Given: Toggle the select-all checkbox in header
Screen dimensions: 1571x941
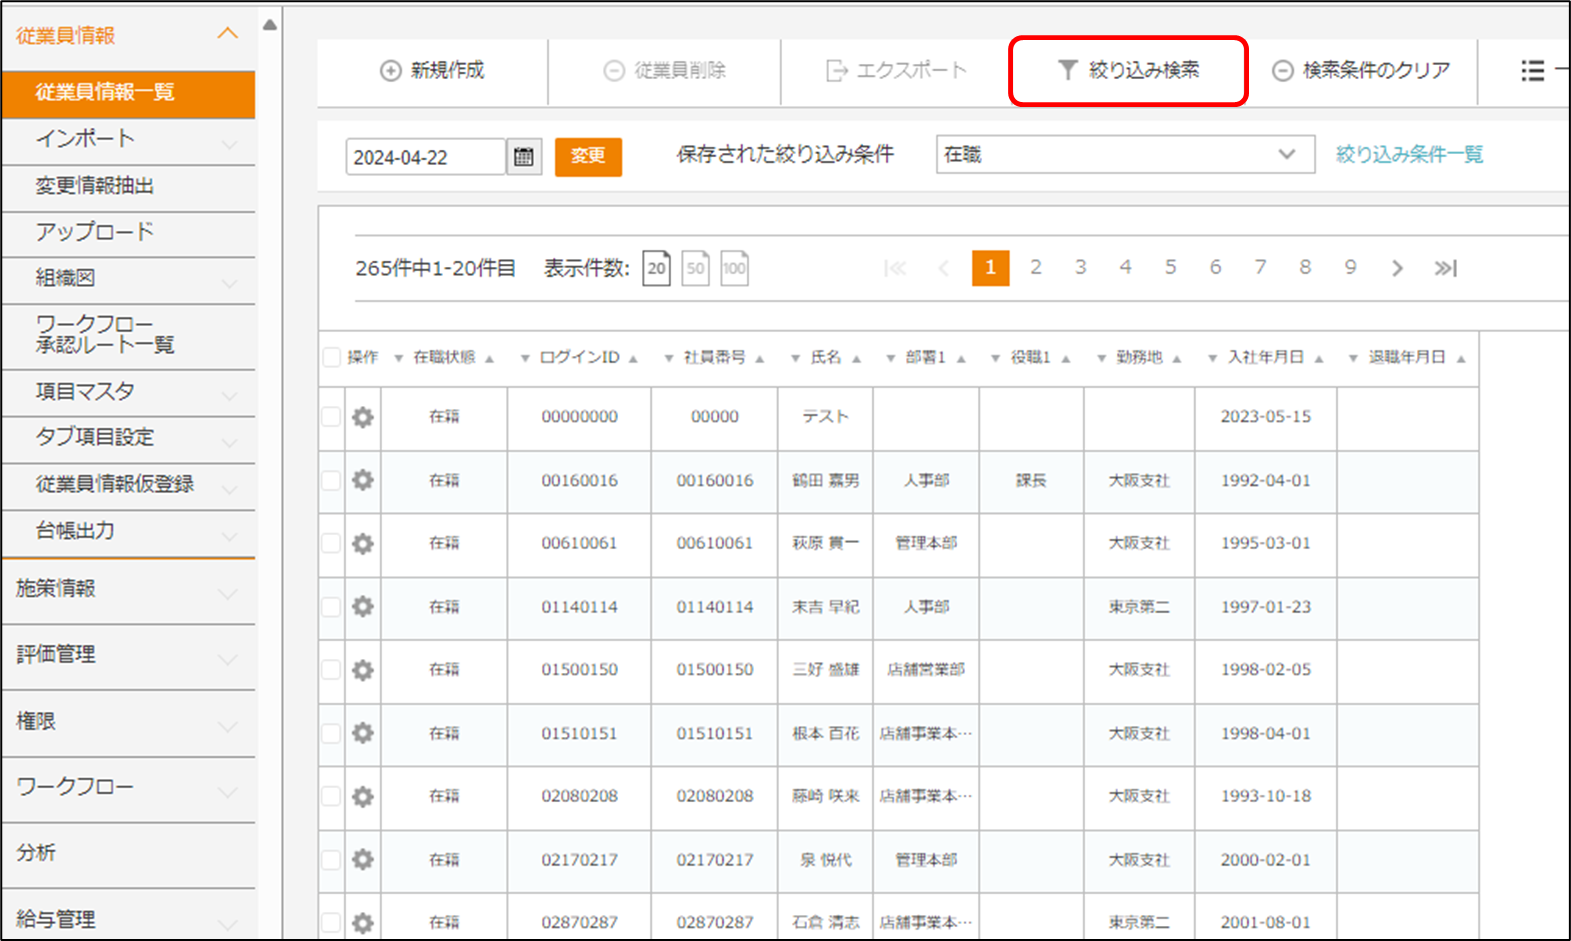Looking at the screenshot, I should (x=332, y=357).
